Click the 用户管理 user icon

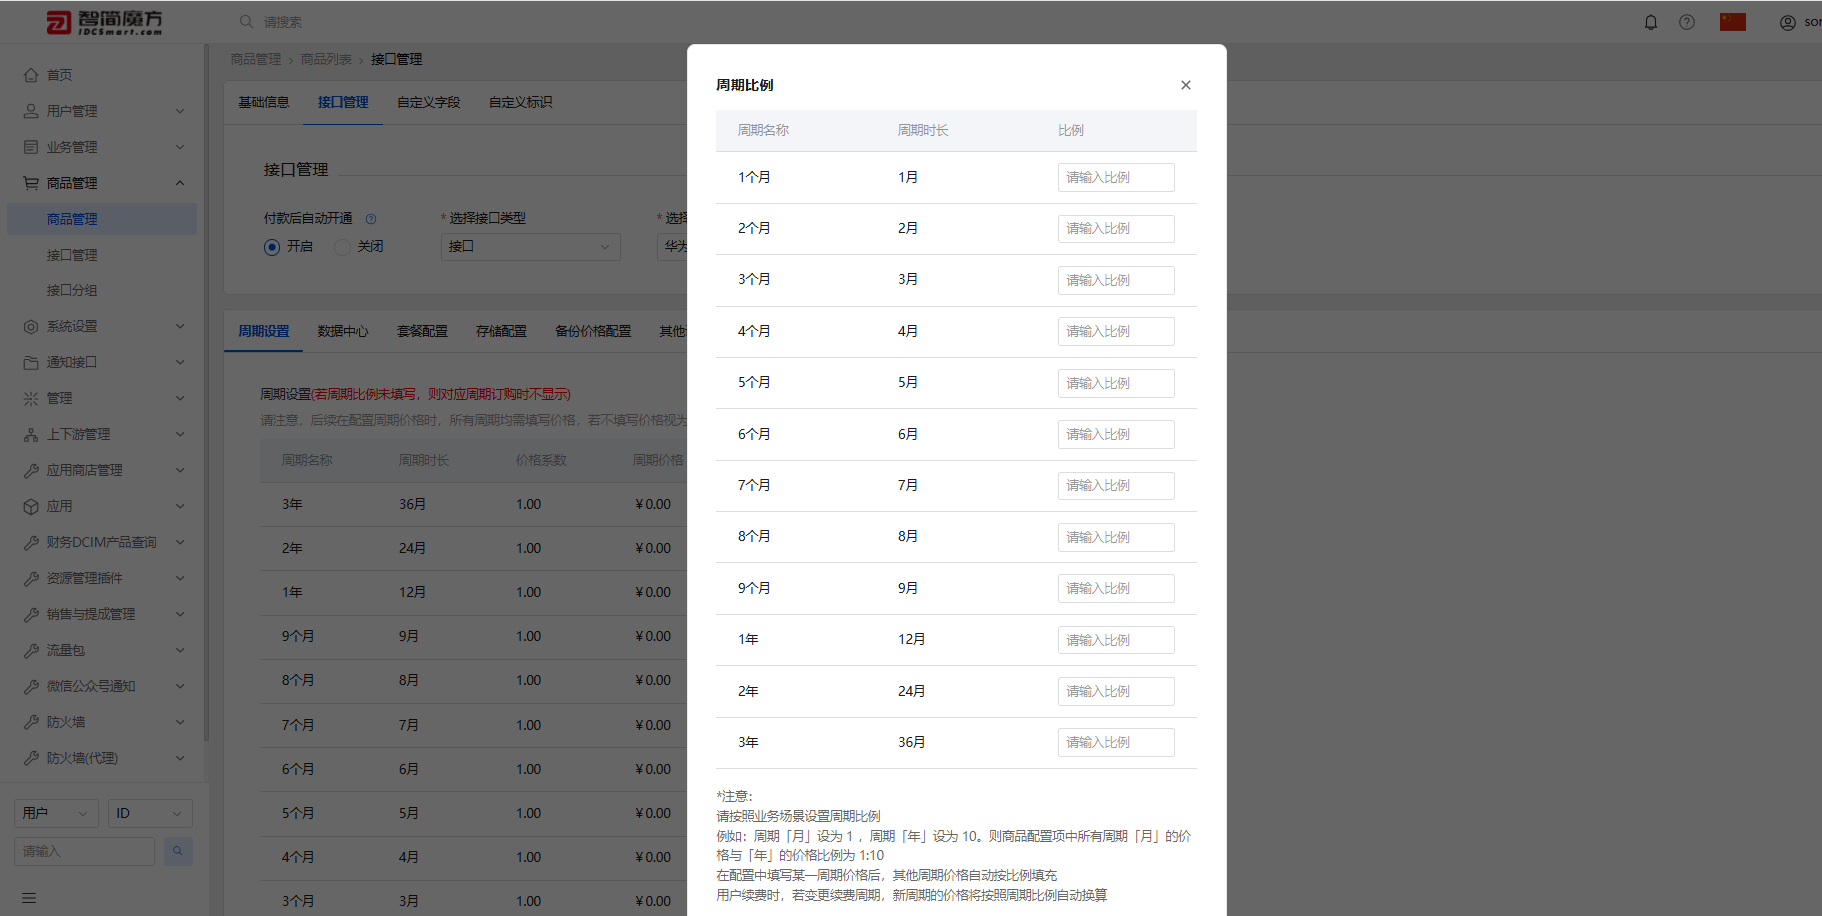31,111
